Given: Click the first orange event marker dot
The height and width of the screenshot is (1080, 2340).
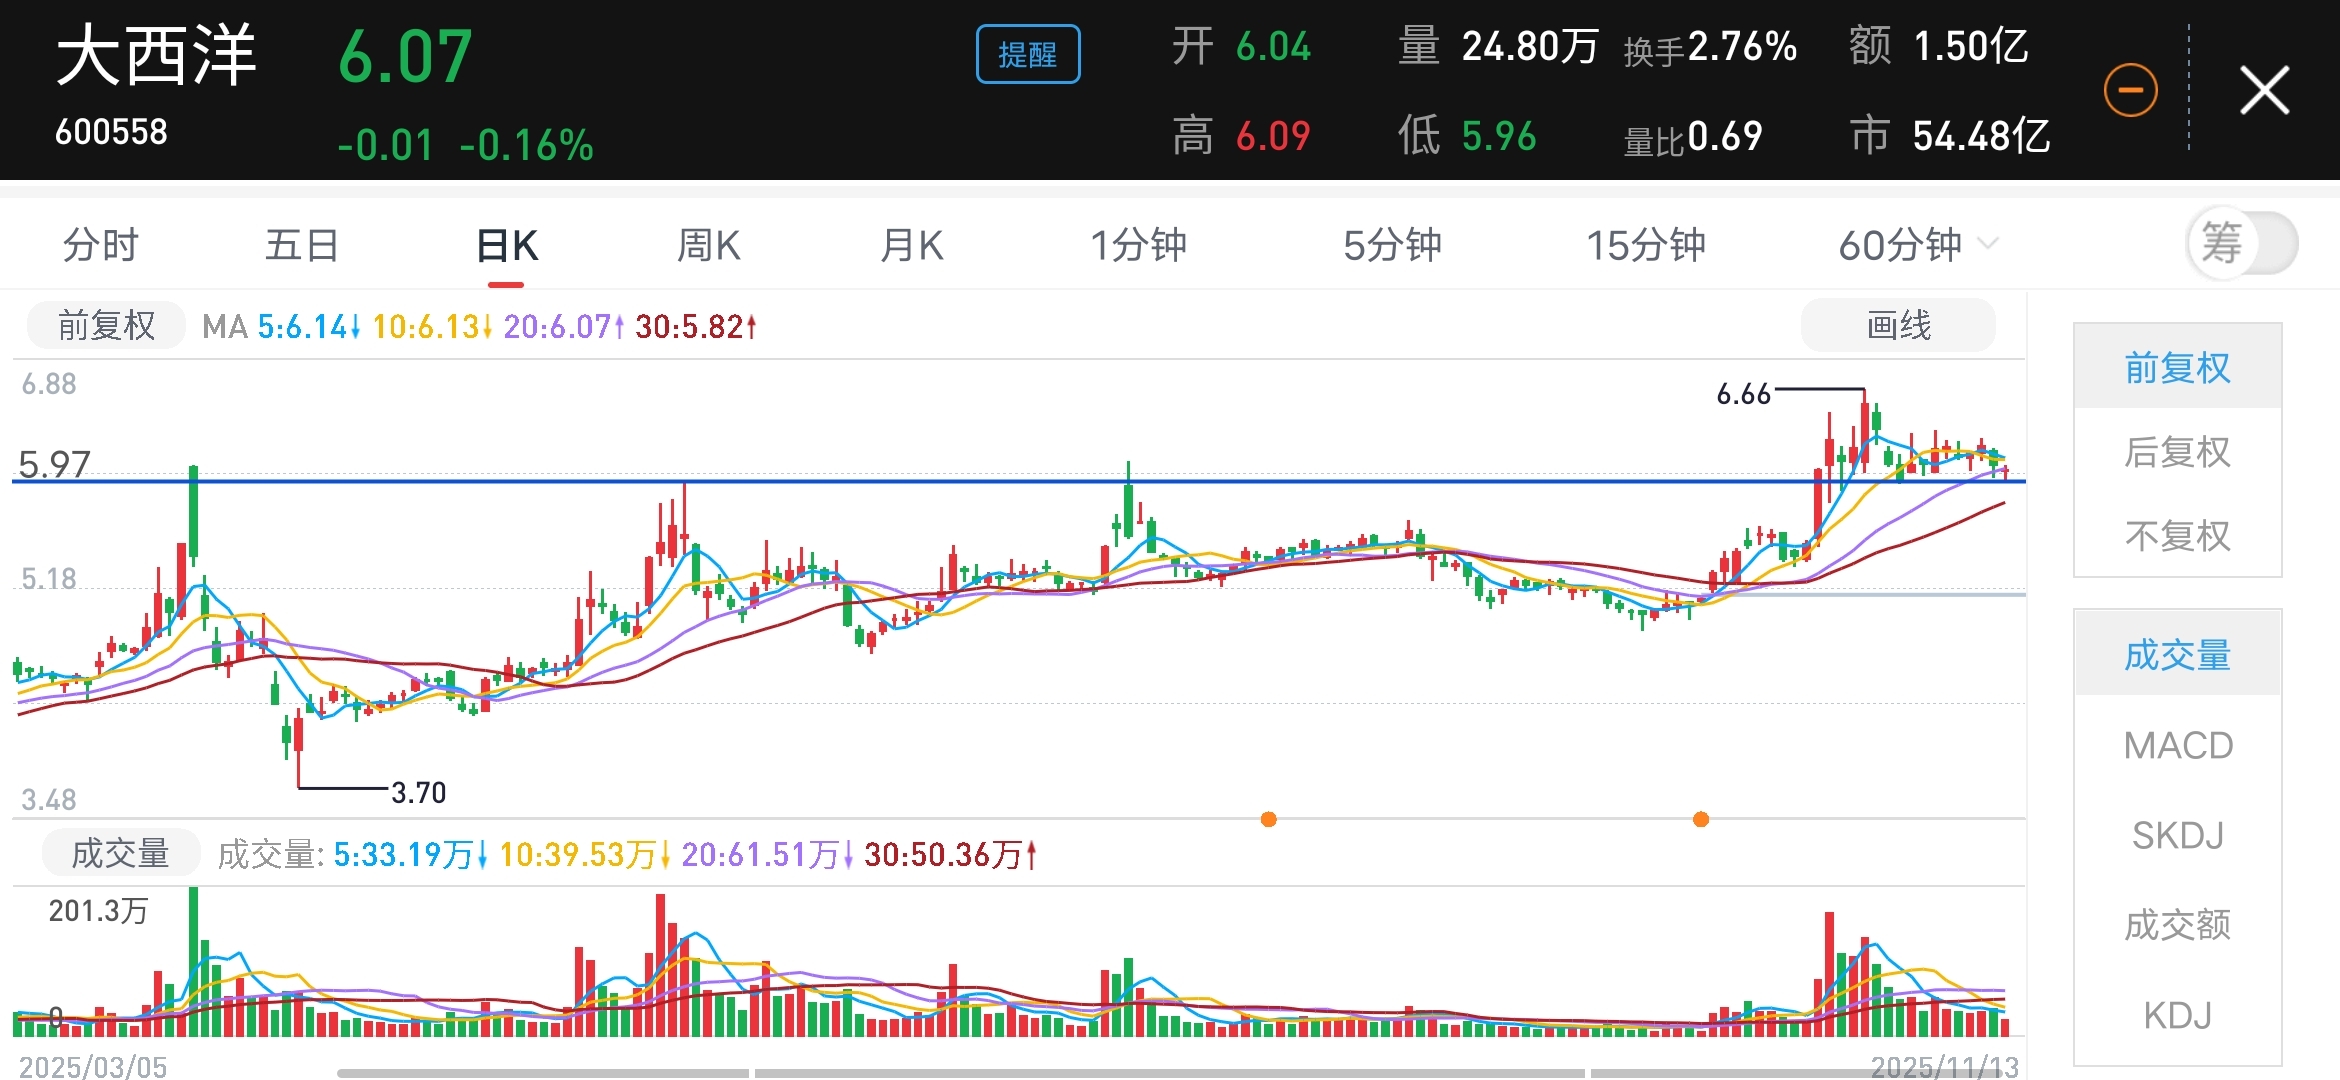Looking at the screenshot, I should click(1269, 819).
